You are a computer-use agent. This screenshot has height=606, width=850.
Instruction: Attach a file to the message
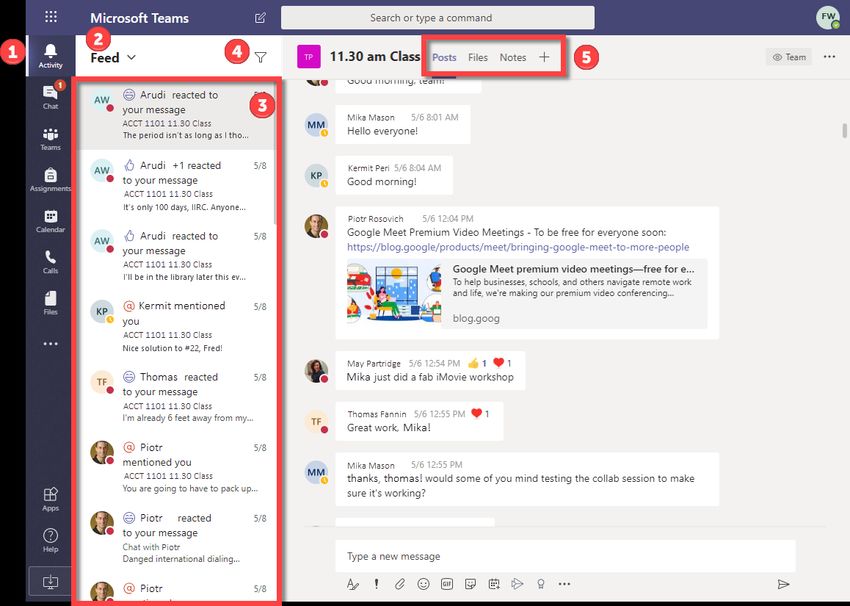(400, 584)
